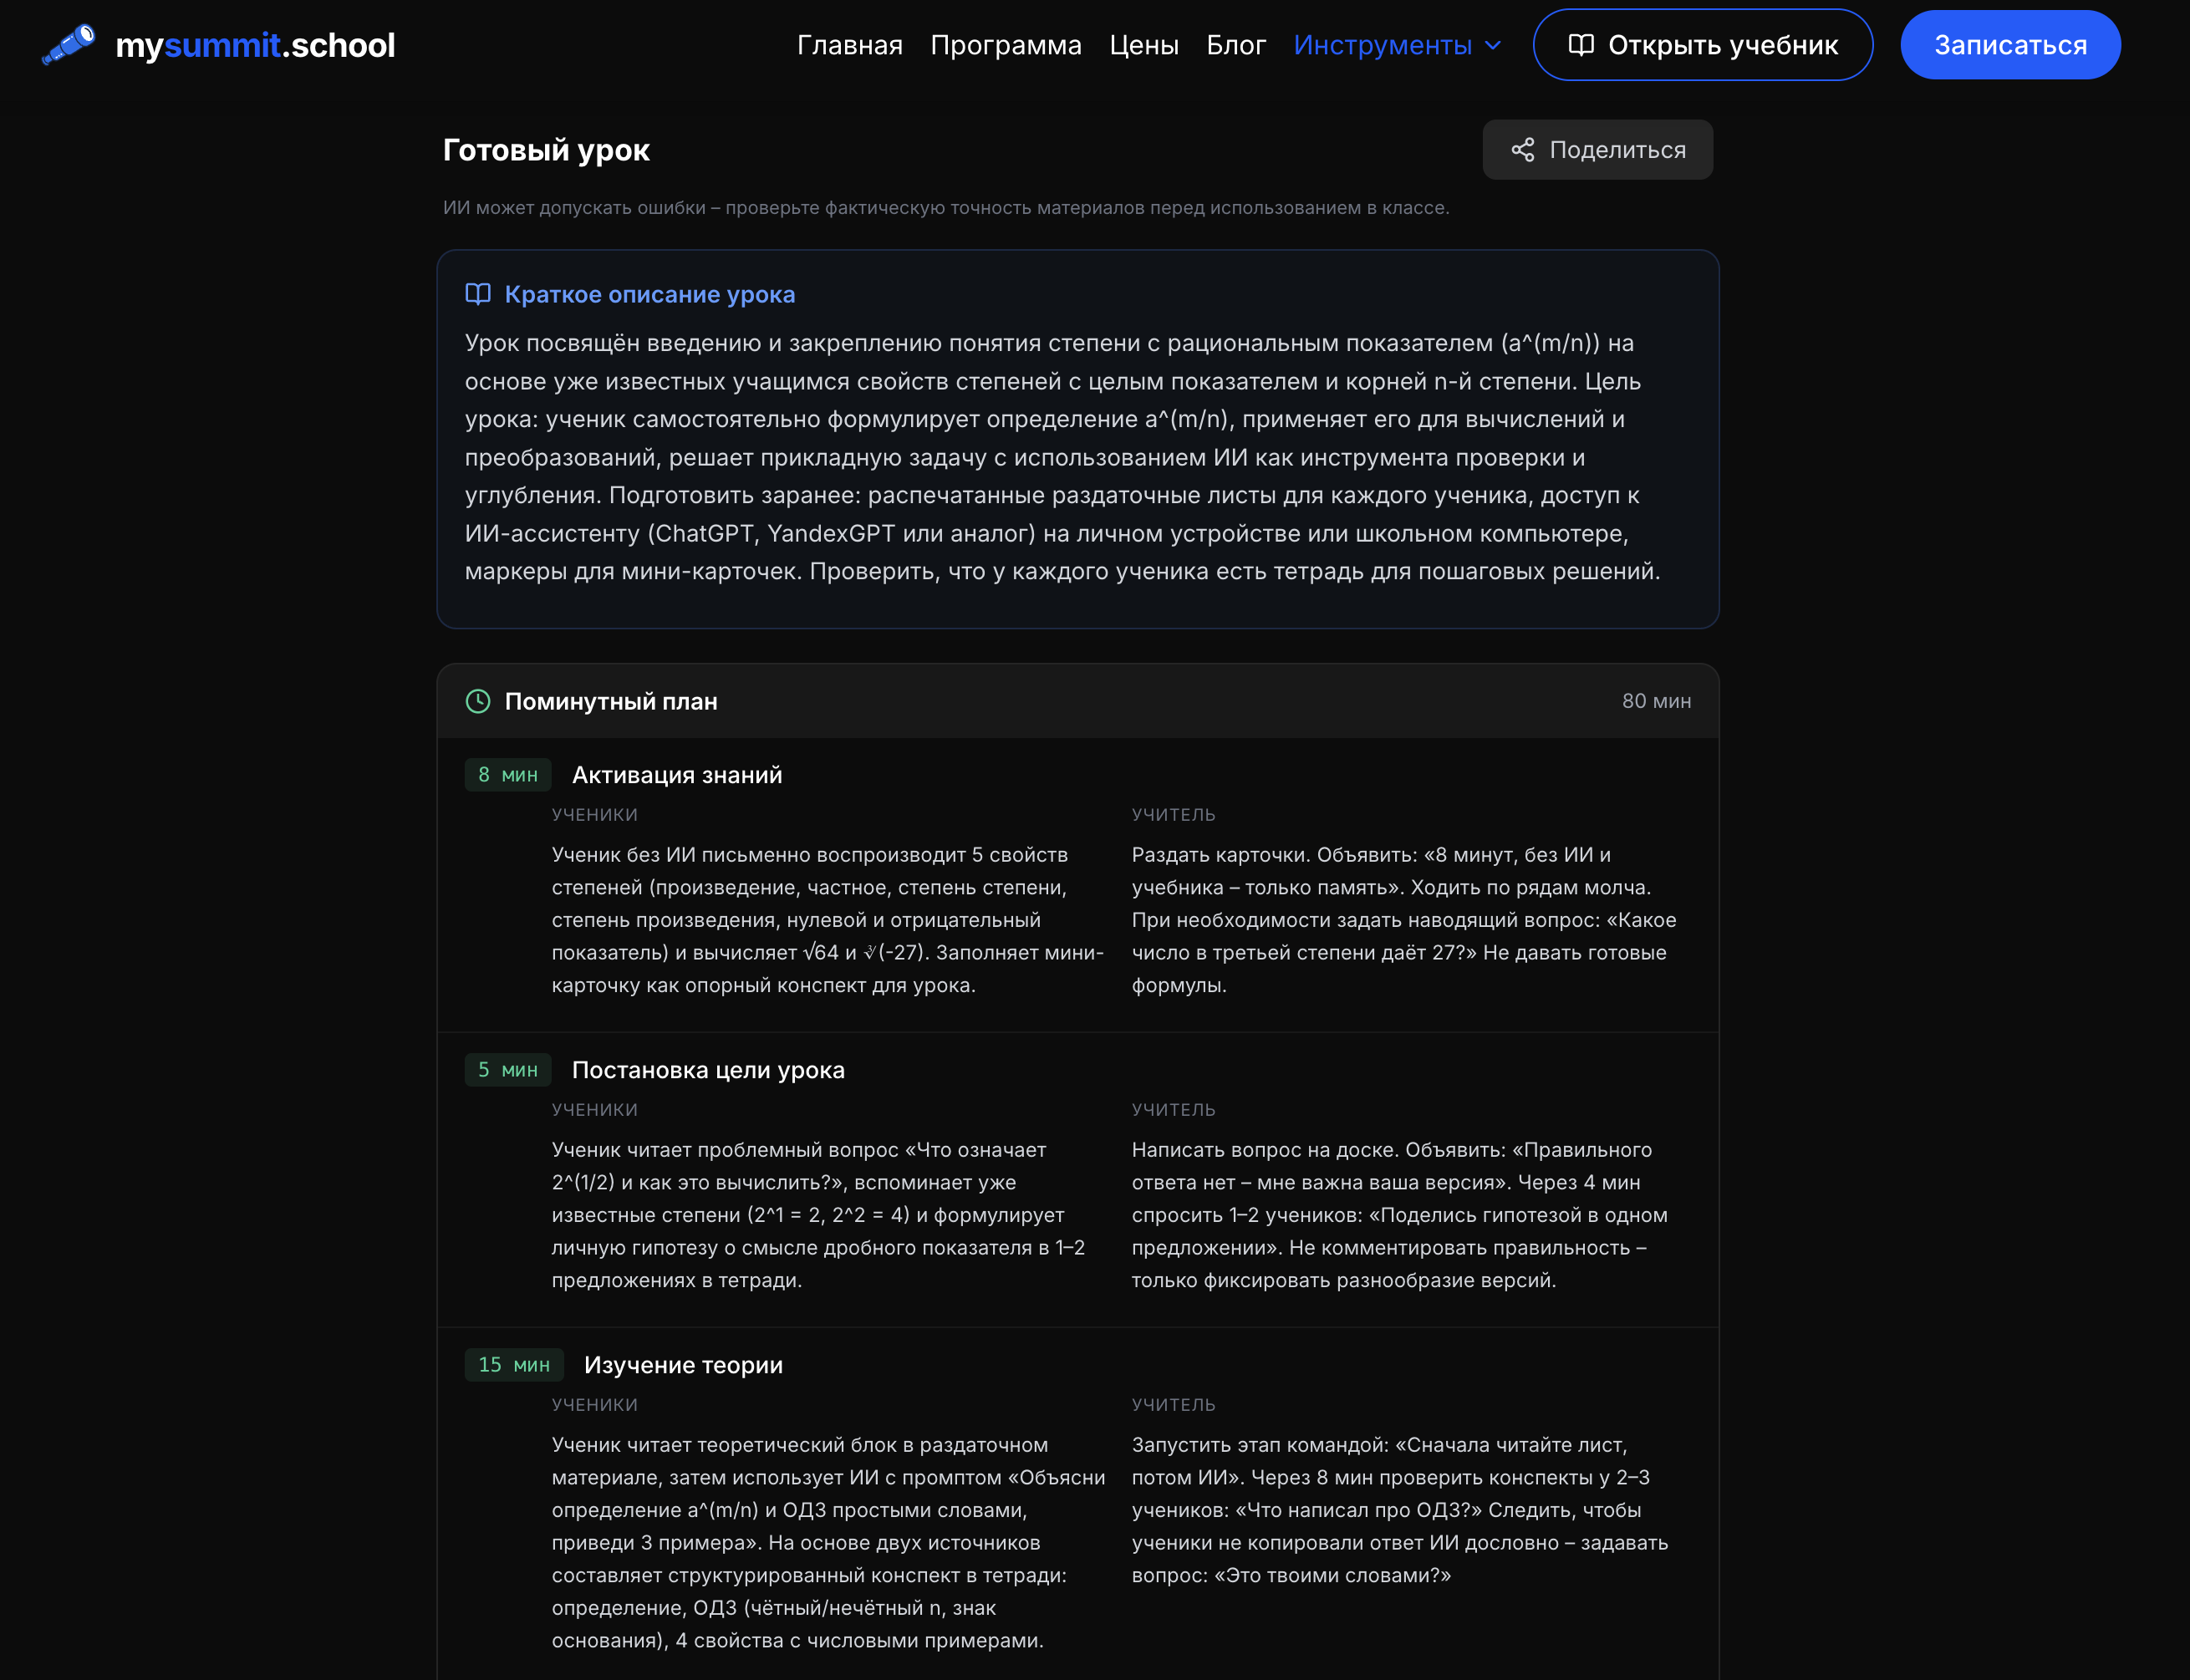The image size is (2190, 1680).
Task: Open the Блог page
Action: click(x=1236, y=45)
